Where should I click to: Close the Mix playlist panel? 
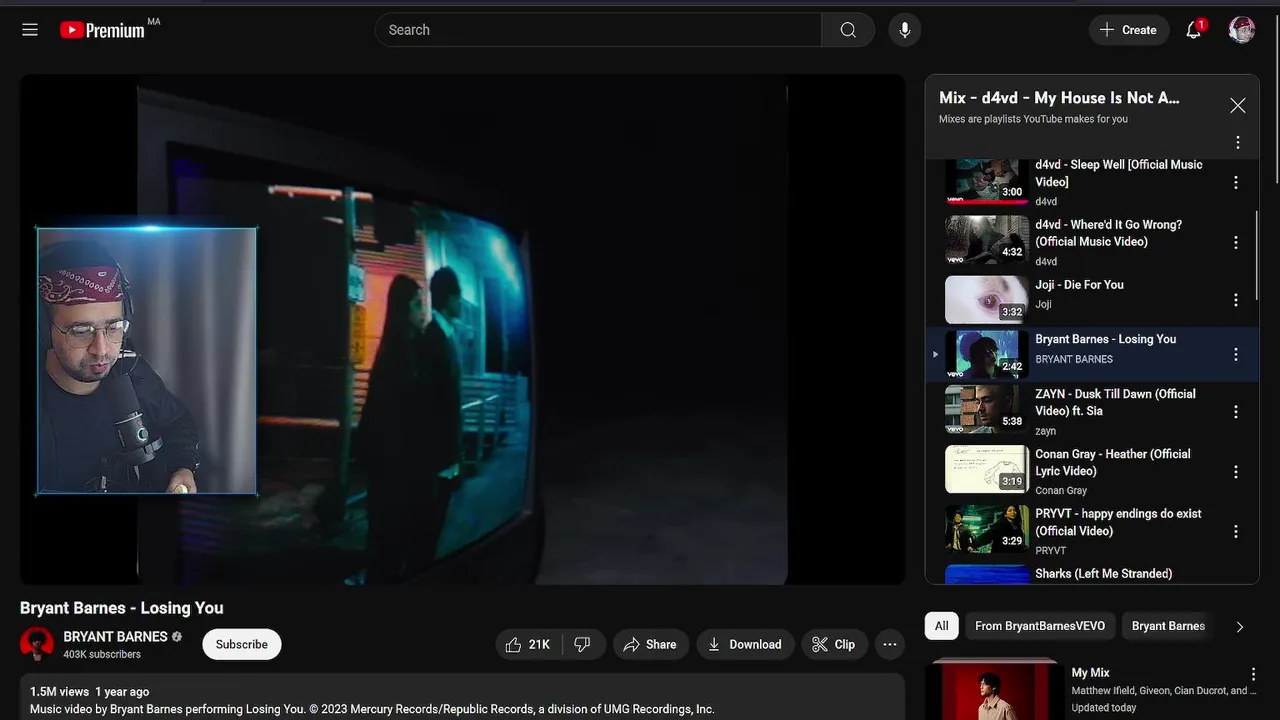pyautogui.click(x=1238, y=106)
